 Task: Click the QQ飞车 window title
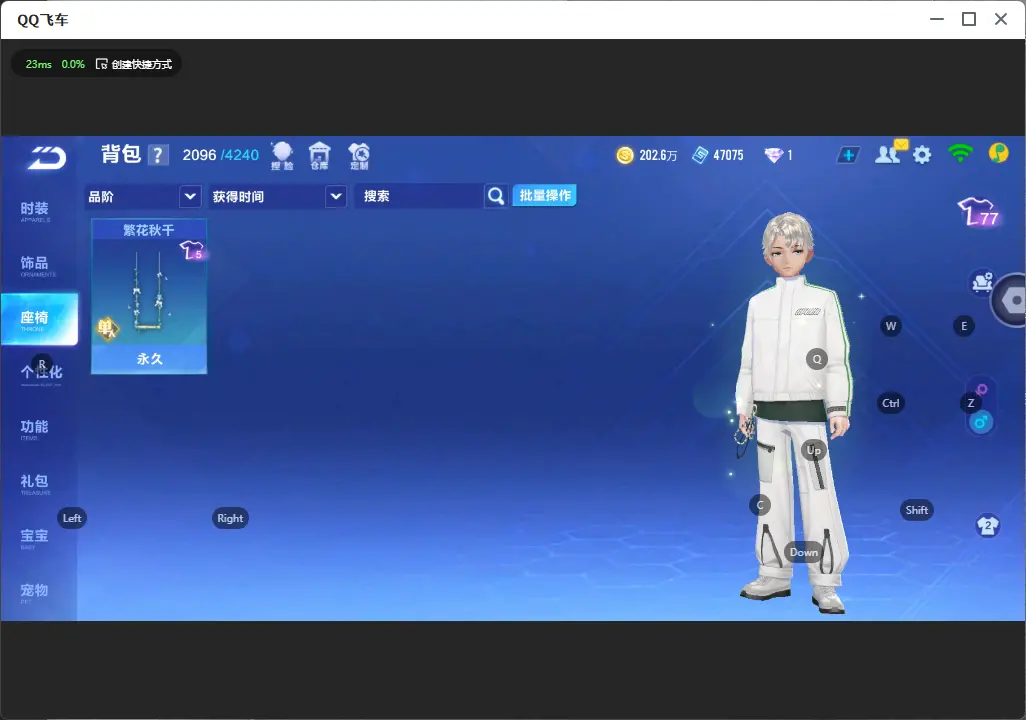(43, 20)
